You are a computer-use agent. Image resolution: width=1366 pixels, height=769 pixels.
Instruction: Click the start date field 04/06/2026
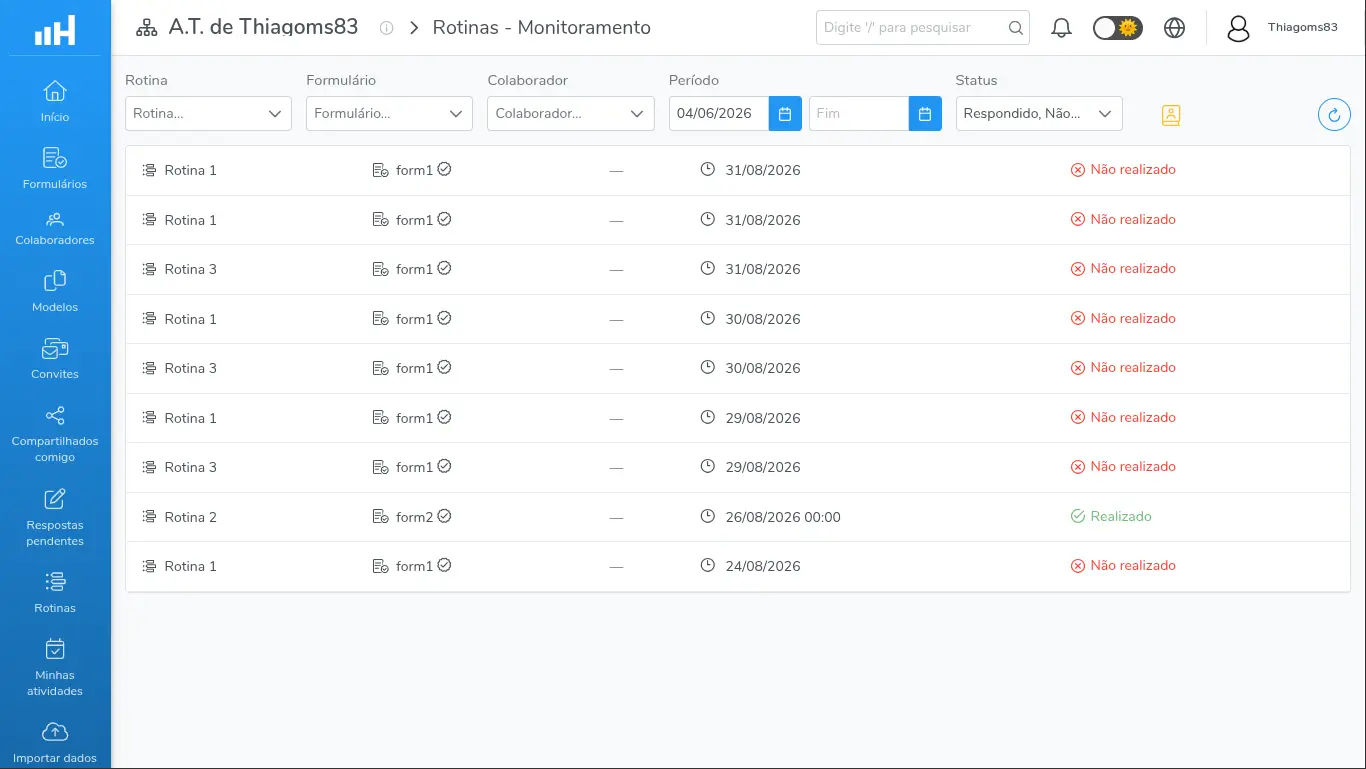click(x=719, y=113)
